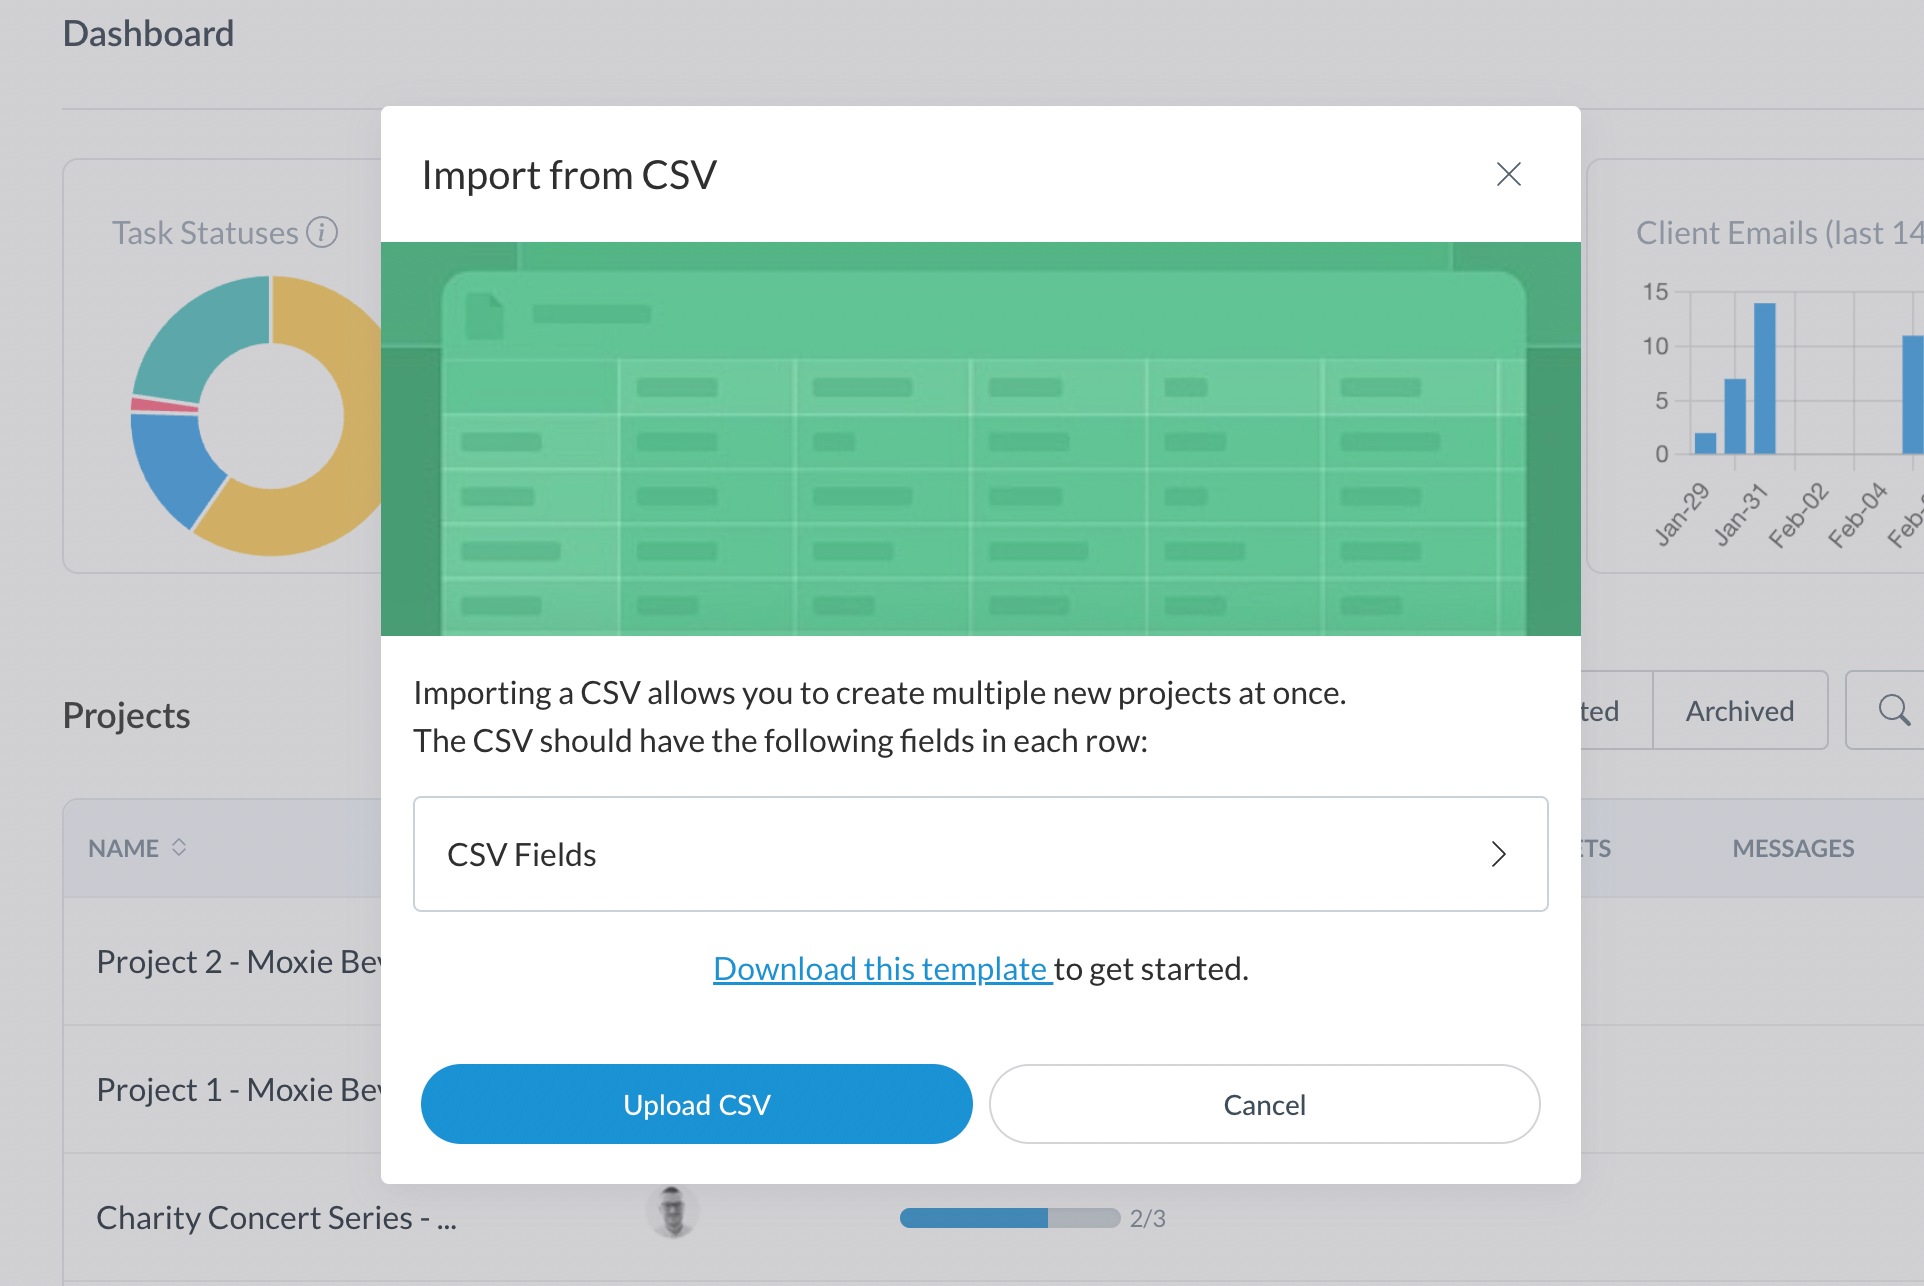Open the Charity Concert Series project
The width and height of the screenshot is (1924, 1286).
pyautogui.click(x=276, y=1217)
